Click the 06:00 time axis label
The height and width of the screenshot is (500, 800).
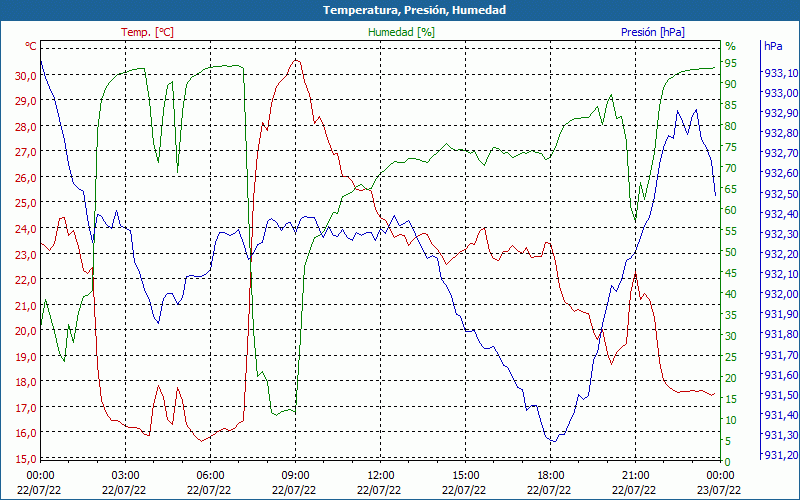click(x=210, y=476)
